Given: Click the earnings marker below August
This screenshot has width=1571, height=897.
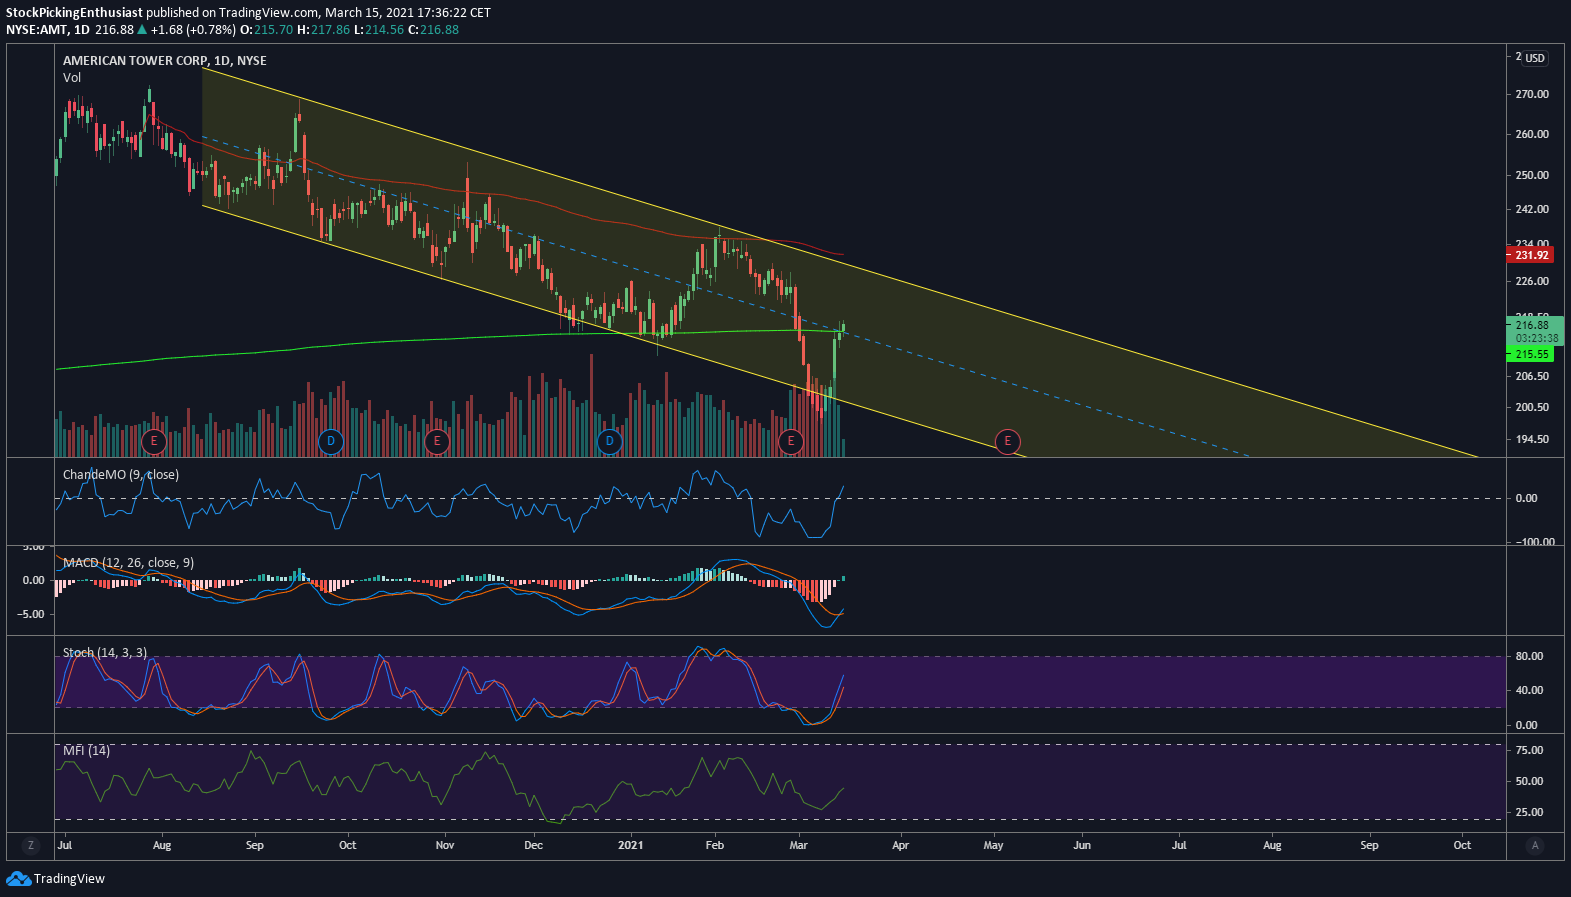Looking at the screenshot, I should tap(153, 441).
